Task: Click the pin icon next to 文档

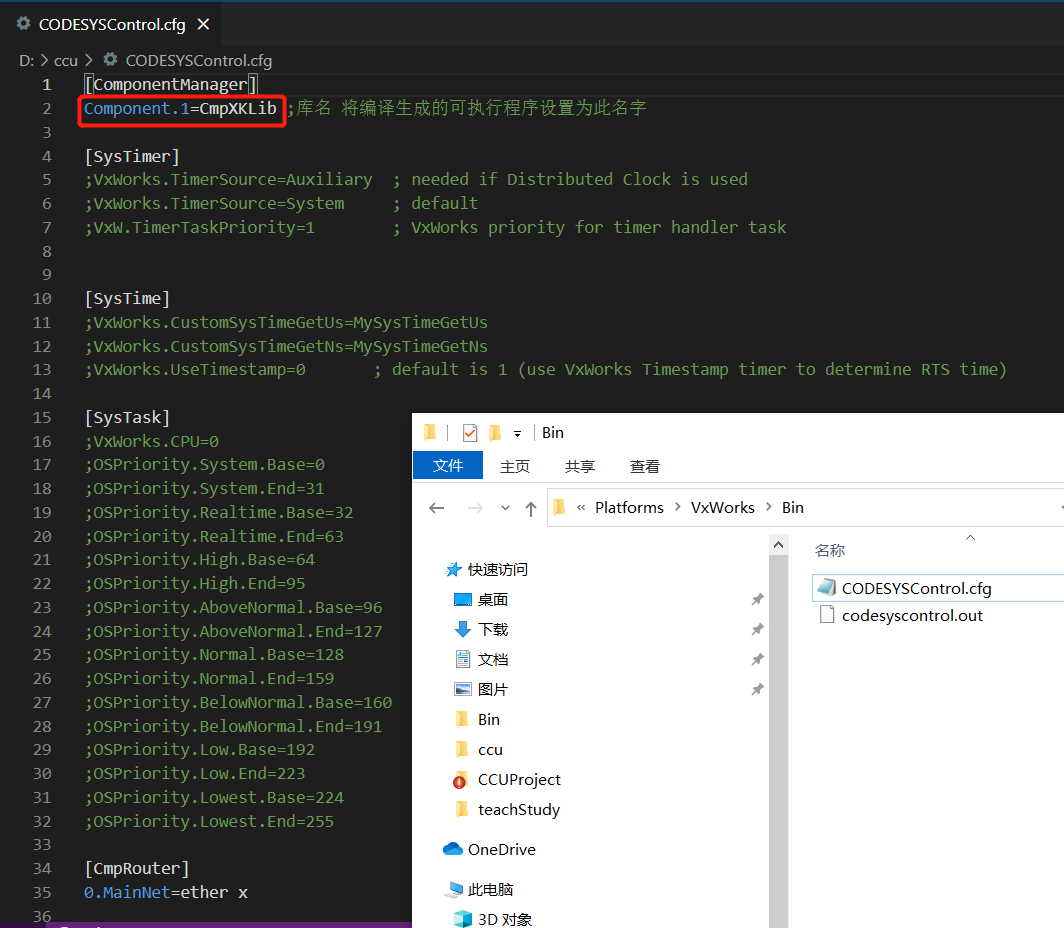Action: tap(757, 659)
